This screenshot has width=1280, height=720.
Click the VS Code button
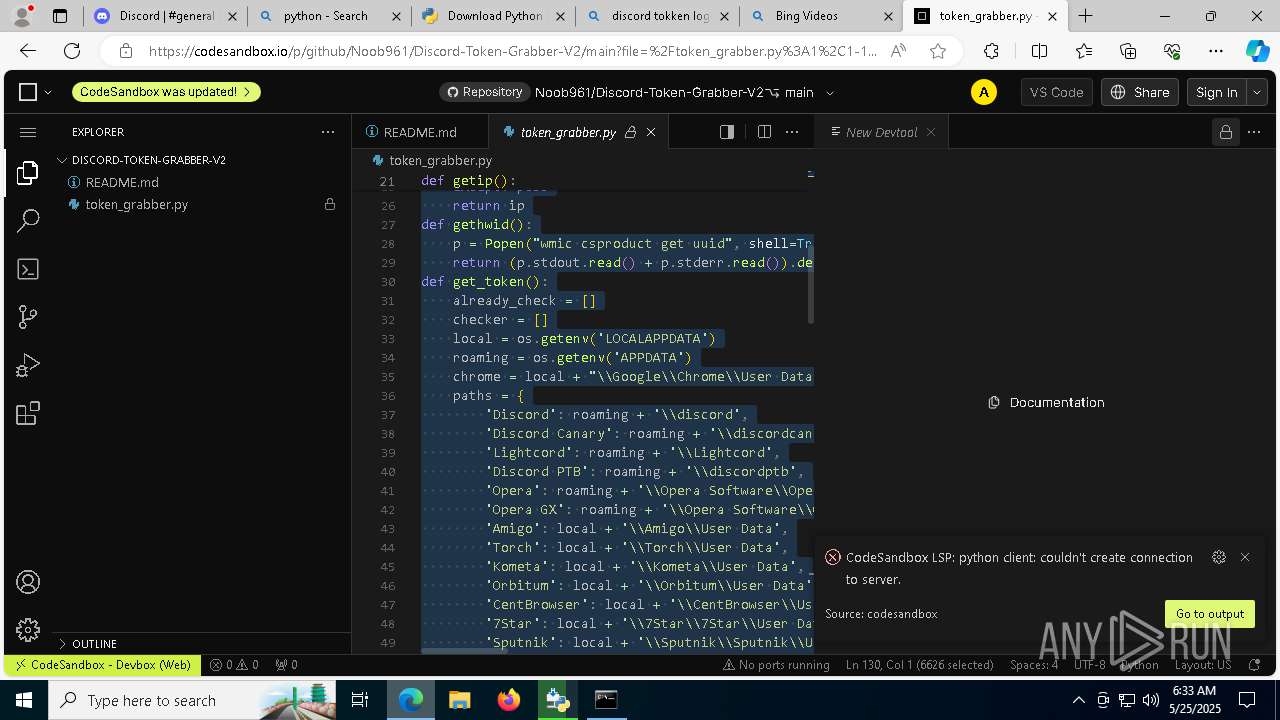[1056, 92]
